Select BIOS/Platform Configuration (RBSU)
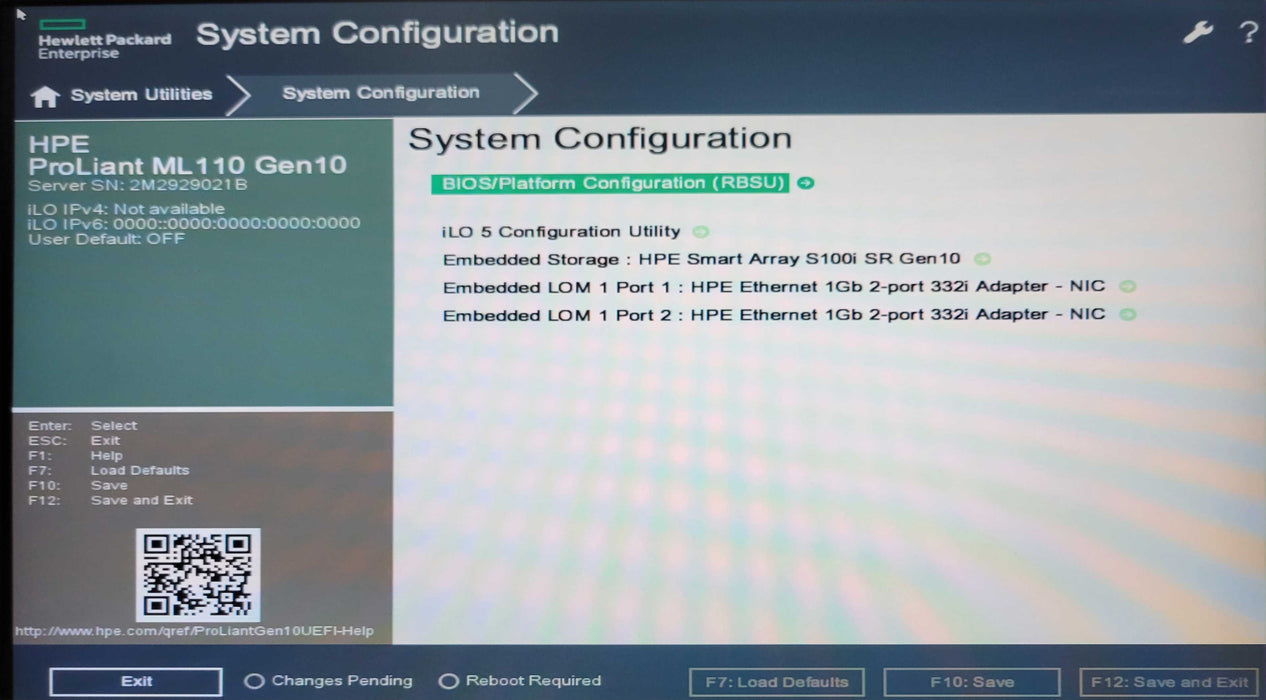This screenshot has width=1266, height=700. tap(610, 184)
